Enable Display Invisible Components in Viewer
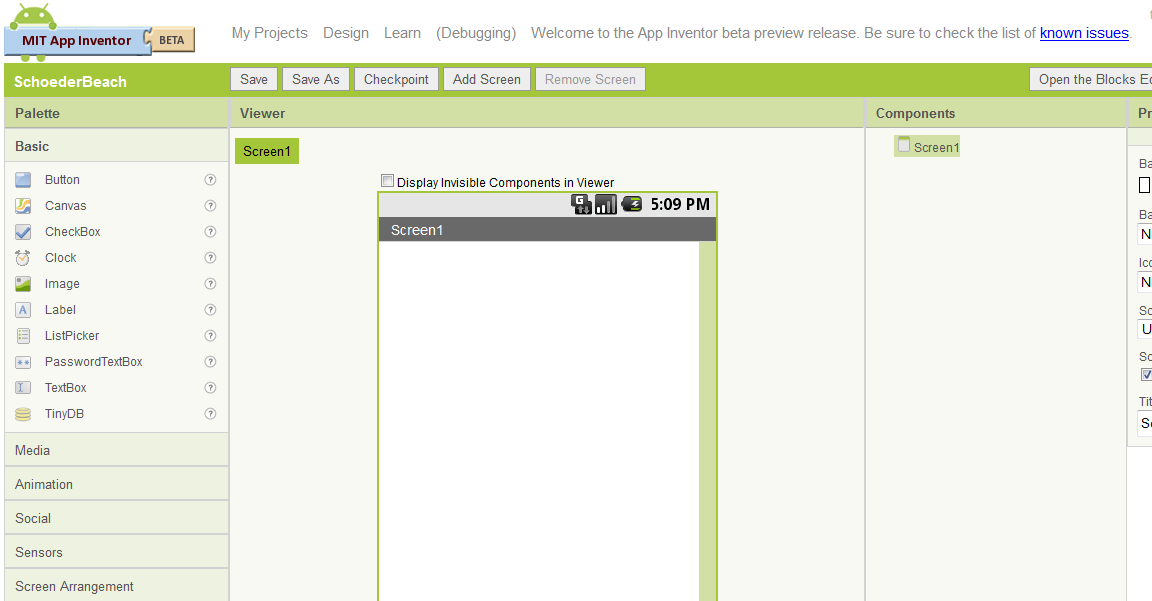 pyautogui.click(x=388, y=181)
